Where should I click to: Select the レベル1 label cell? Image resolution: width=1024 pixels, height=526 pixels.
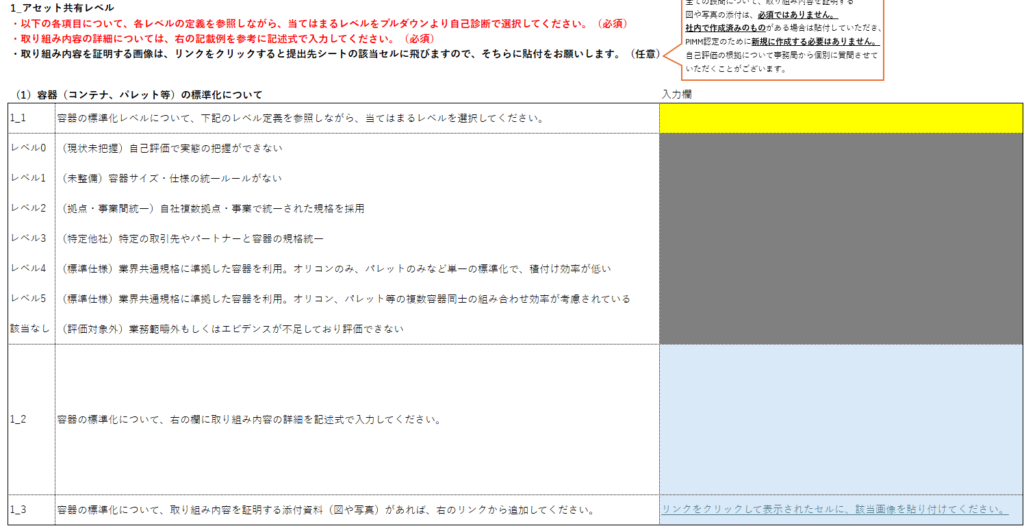[x=30, y=178]
